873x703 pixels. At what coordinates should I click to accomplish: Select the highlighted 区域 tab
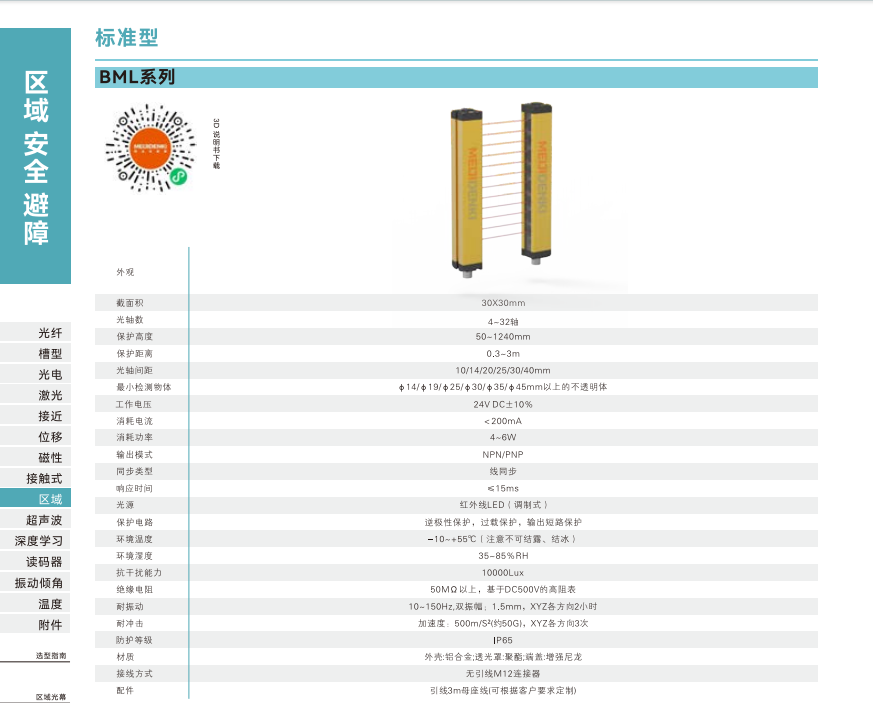tap(49, 499)
